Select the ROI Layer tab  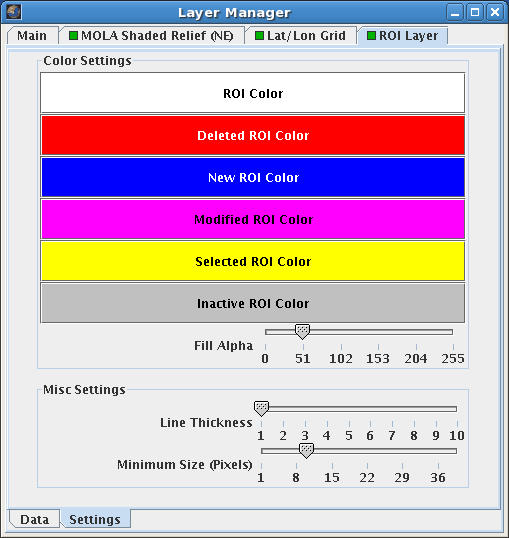click(403, 36)
